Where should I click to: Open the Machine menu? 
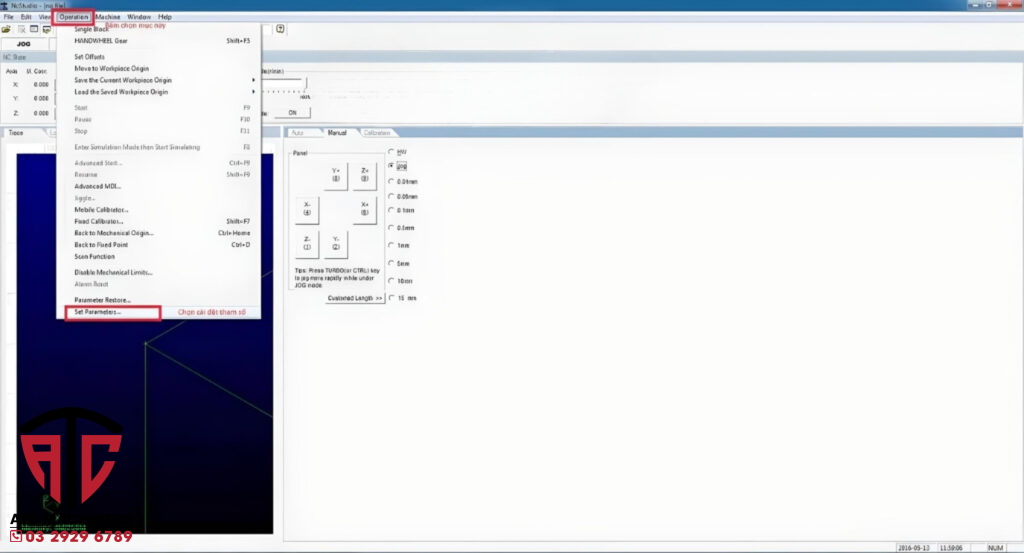point(108,17)
